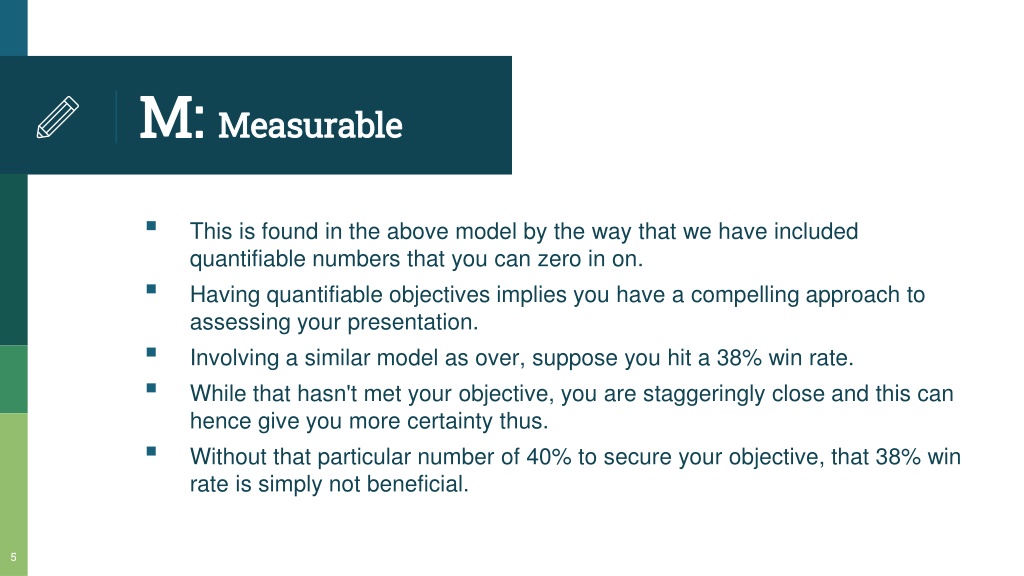The width and height of the screenshot is (1024, 576).
Task: Click bullet marker beside "Involving a similar model"
Action: point(152,352)
